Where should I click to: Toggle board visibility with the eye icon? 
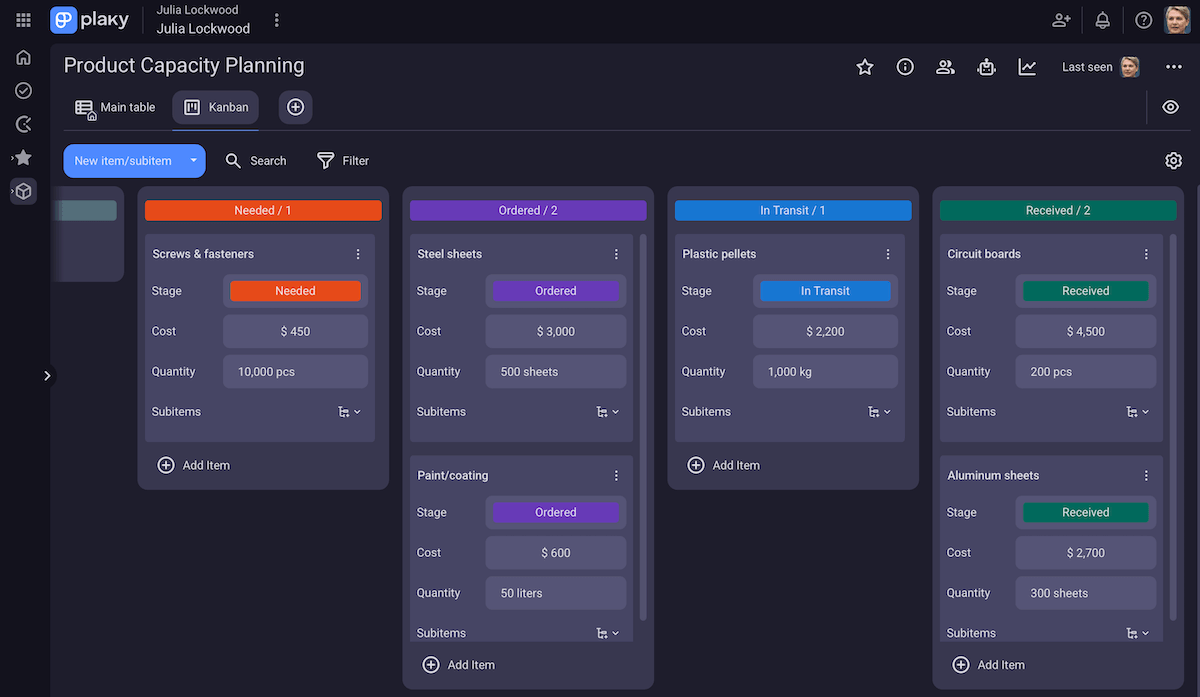pyautogui.click(x=1170, y=106)
